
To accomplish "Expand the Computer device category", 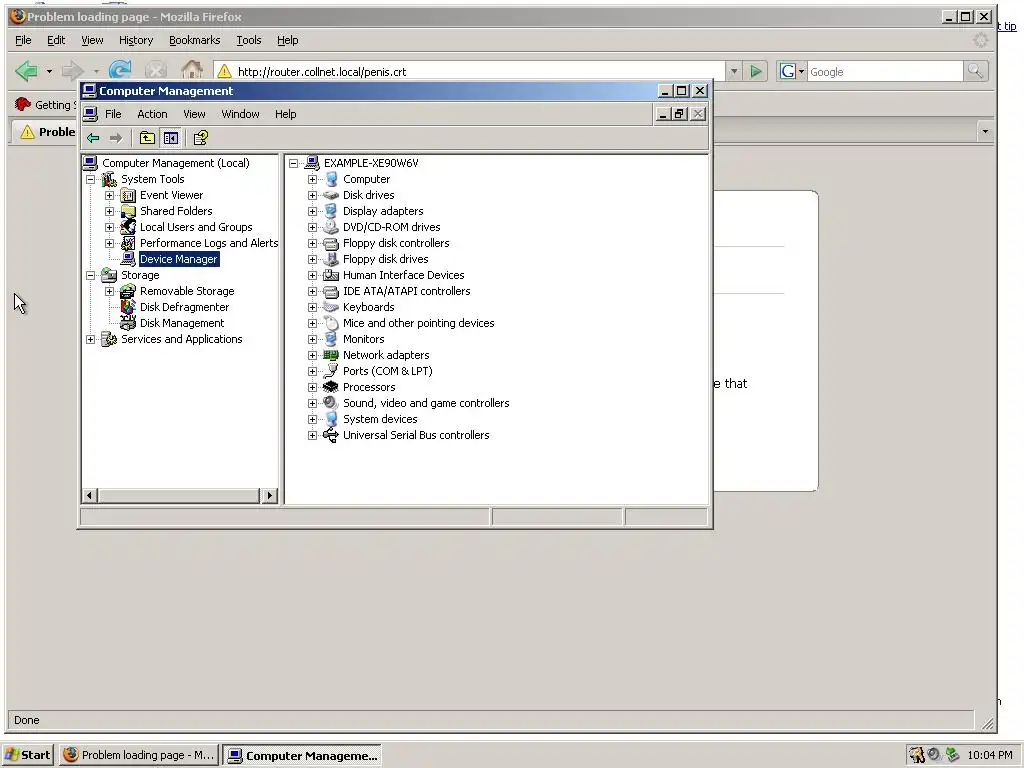I will (x=312, y=180).
